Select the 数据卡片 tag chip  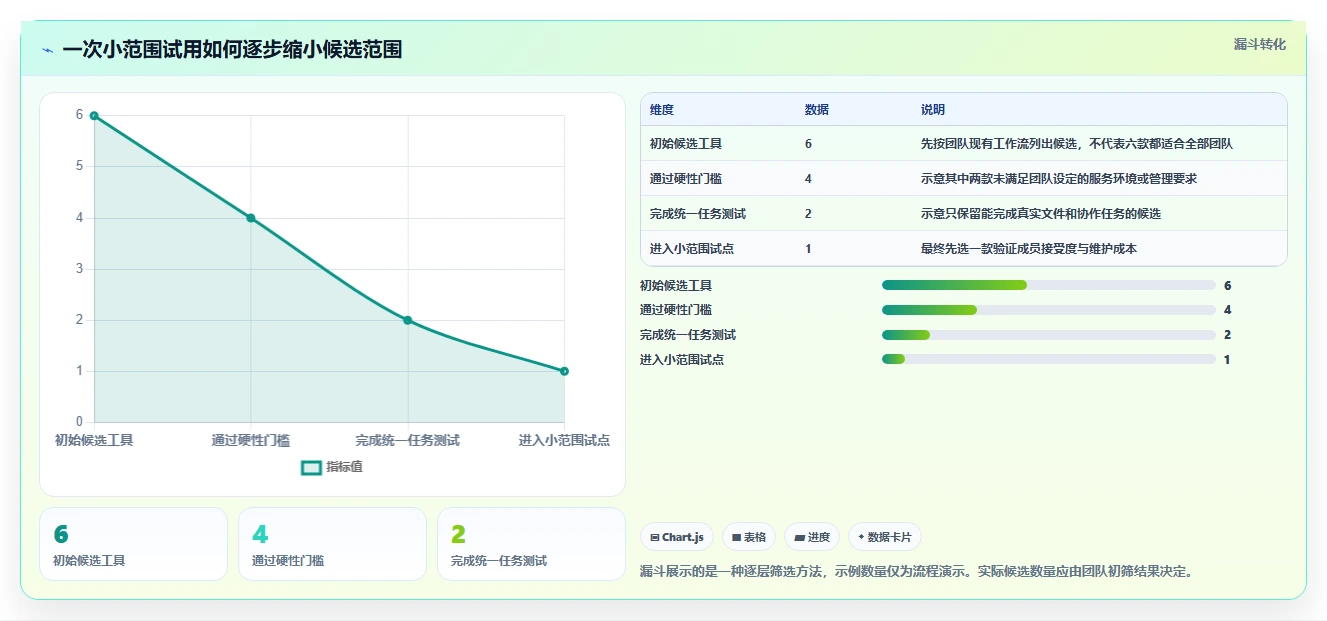[x=884, y=537]
